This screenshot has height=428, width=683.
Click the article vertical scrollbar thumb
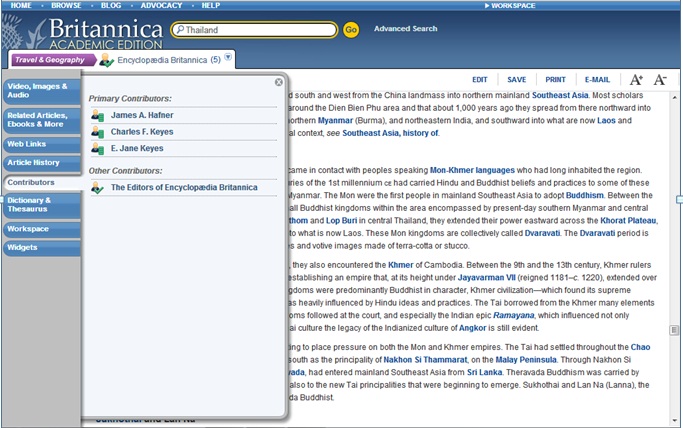coord(674,330)
